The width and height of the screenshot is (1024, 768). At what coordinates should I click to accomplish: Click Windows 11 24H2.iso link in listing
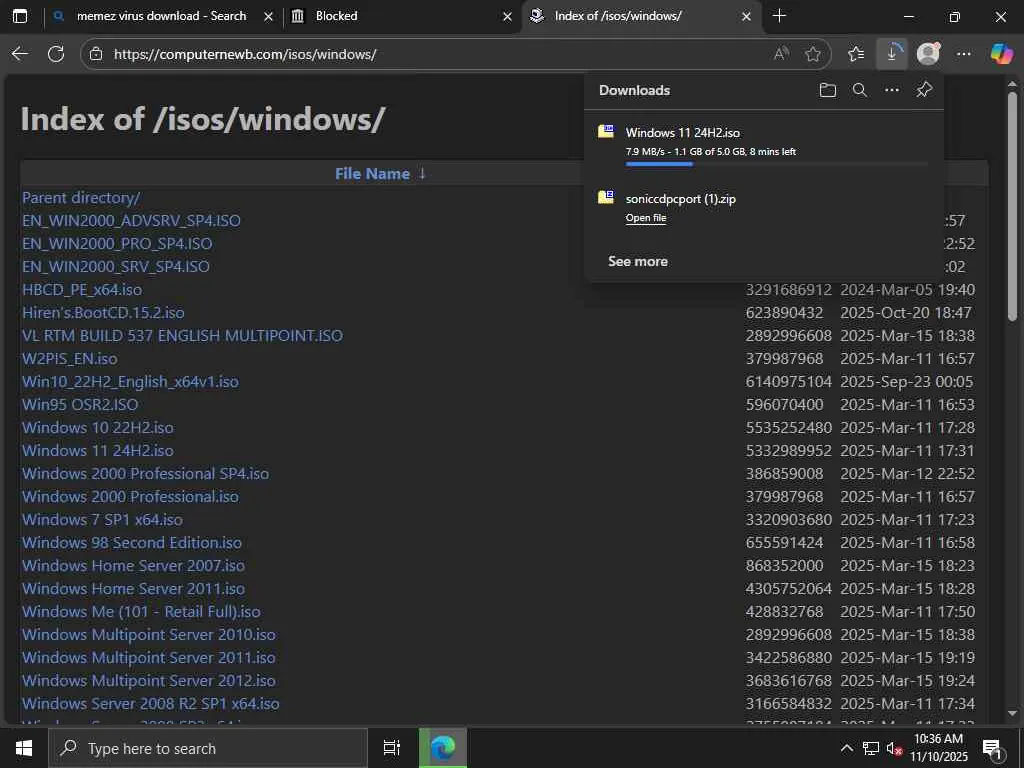point(98,451)
